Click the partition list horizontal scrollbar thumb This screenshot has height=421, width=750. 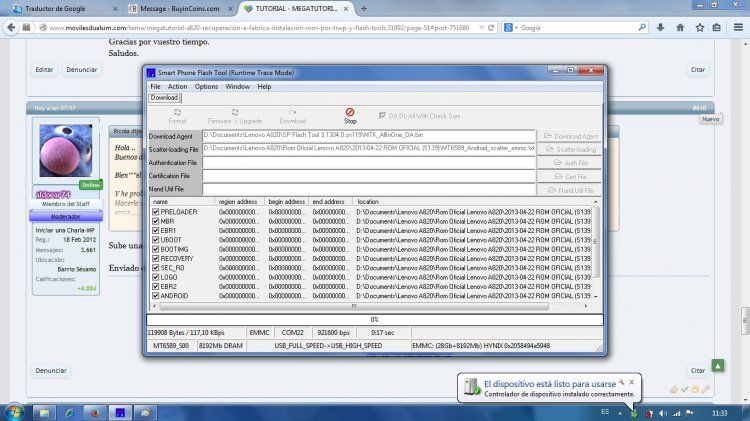(x=353, y=306)
